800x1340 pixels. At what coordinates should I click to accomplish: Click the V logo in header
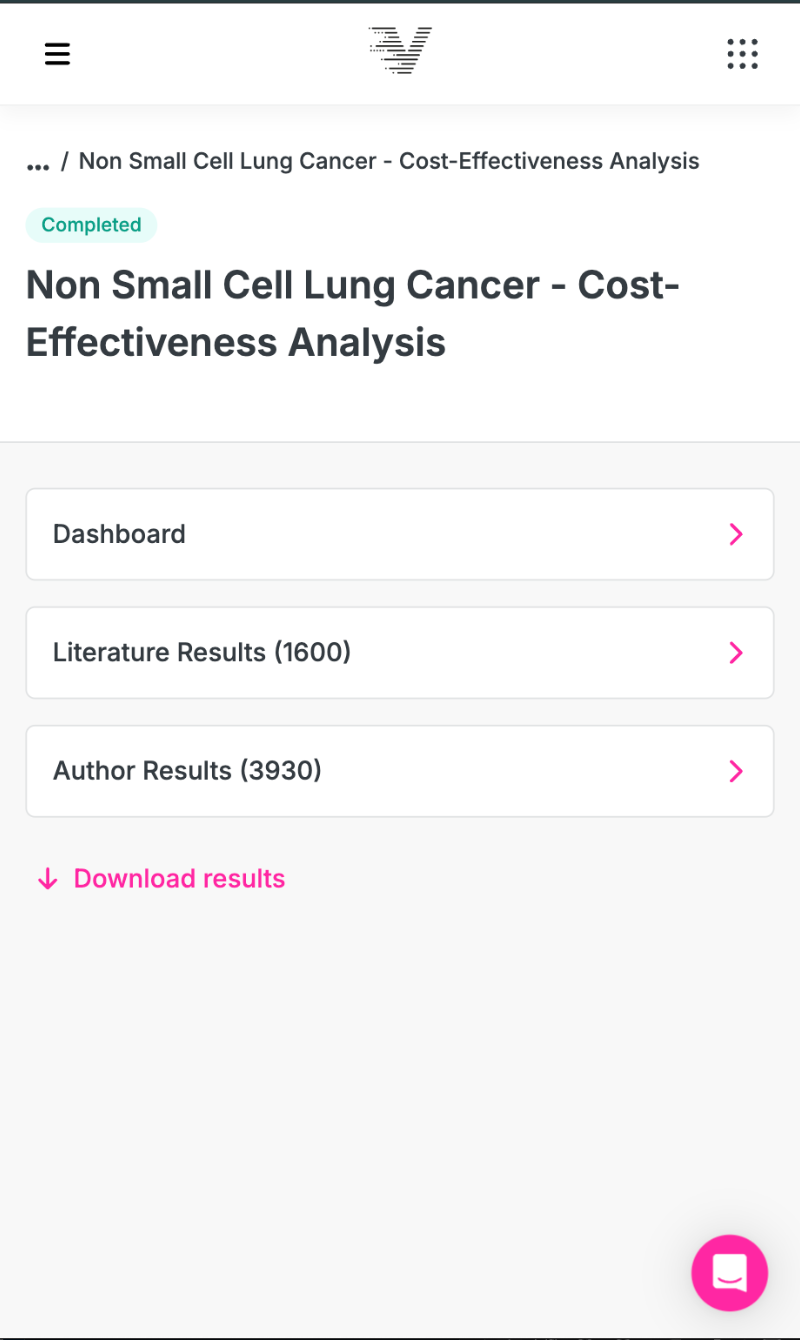(x=400, y=50)
